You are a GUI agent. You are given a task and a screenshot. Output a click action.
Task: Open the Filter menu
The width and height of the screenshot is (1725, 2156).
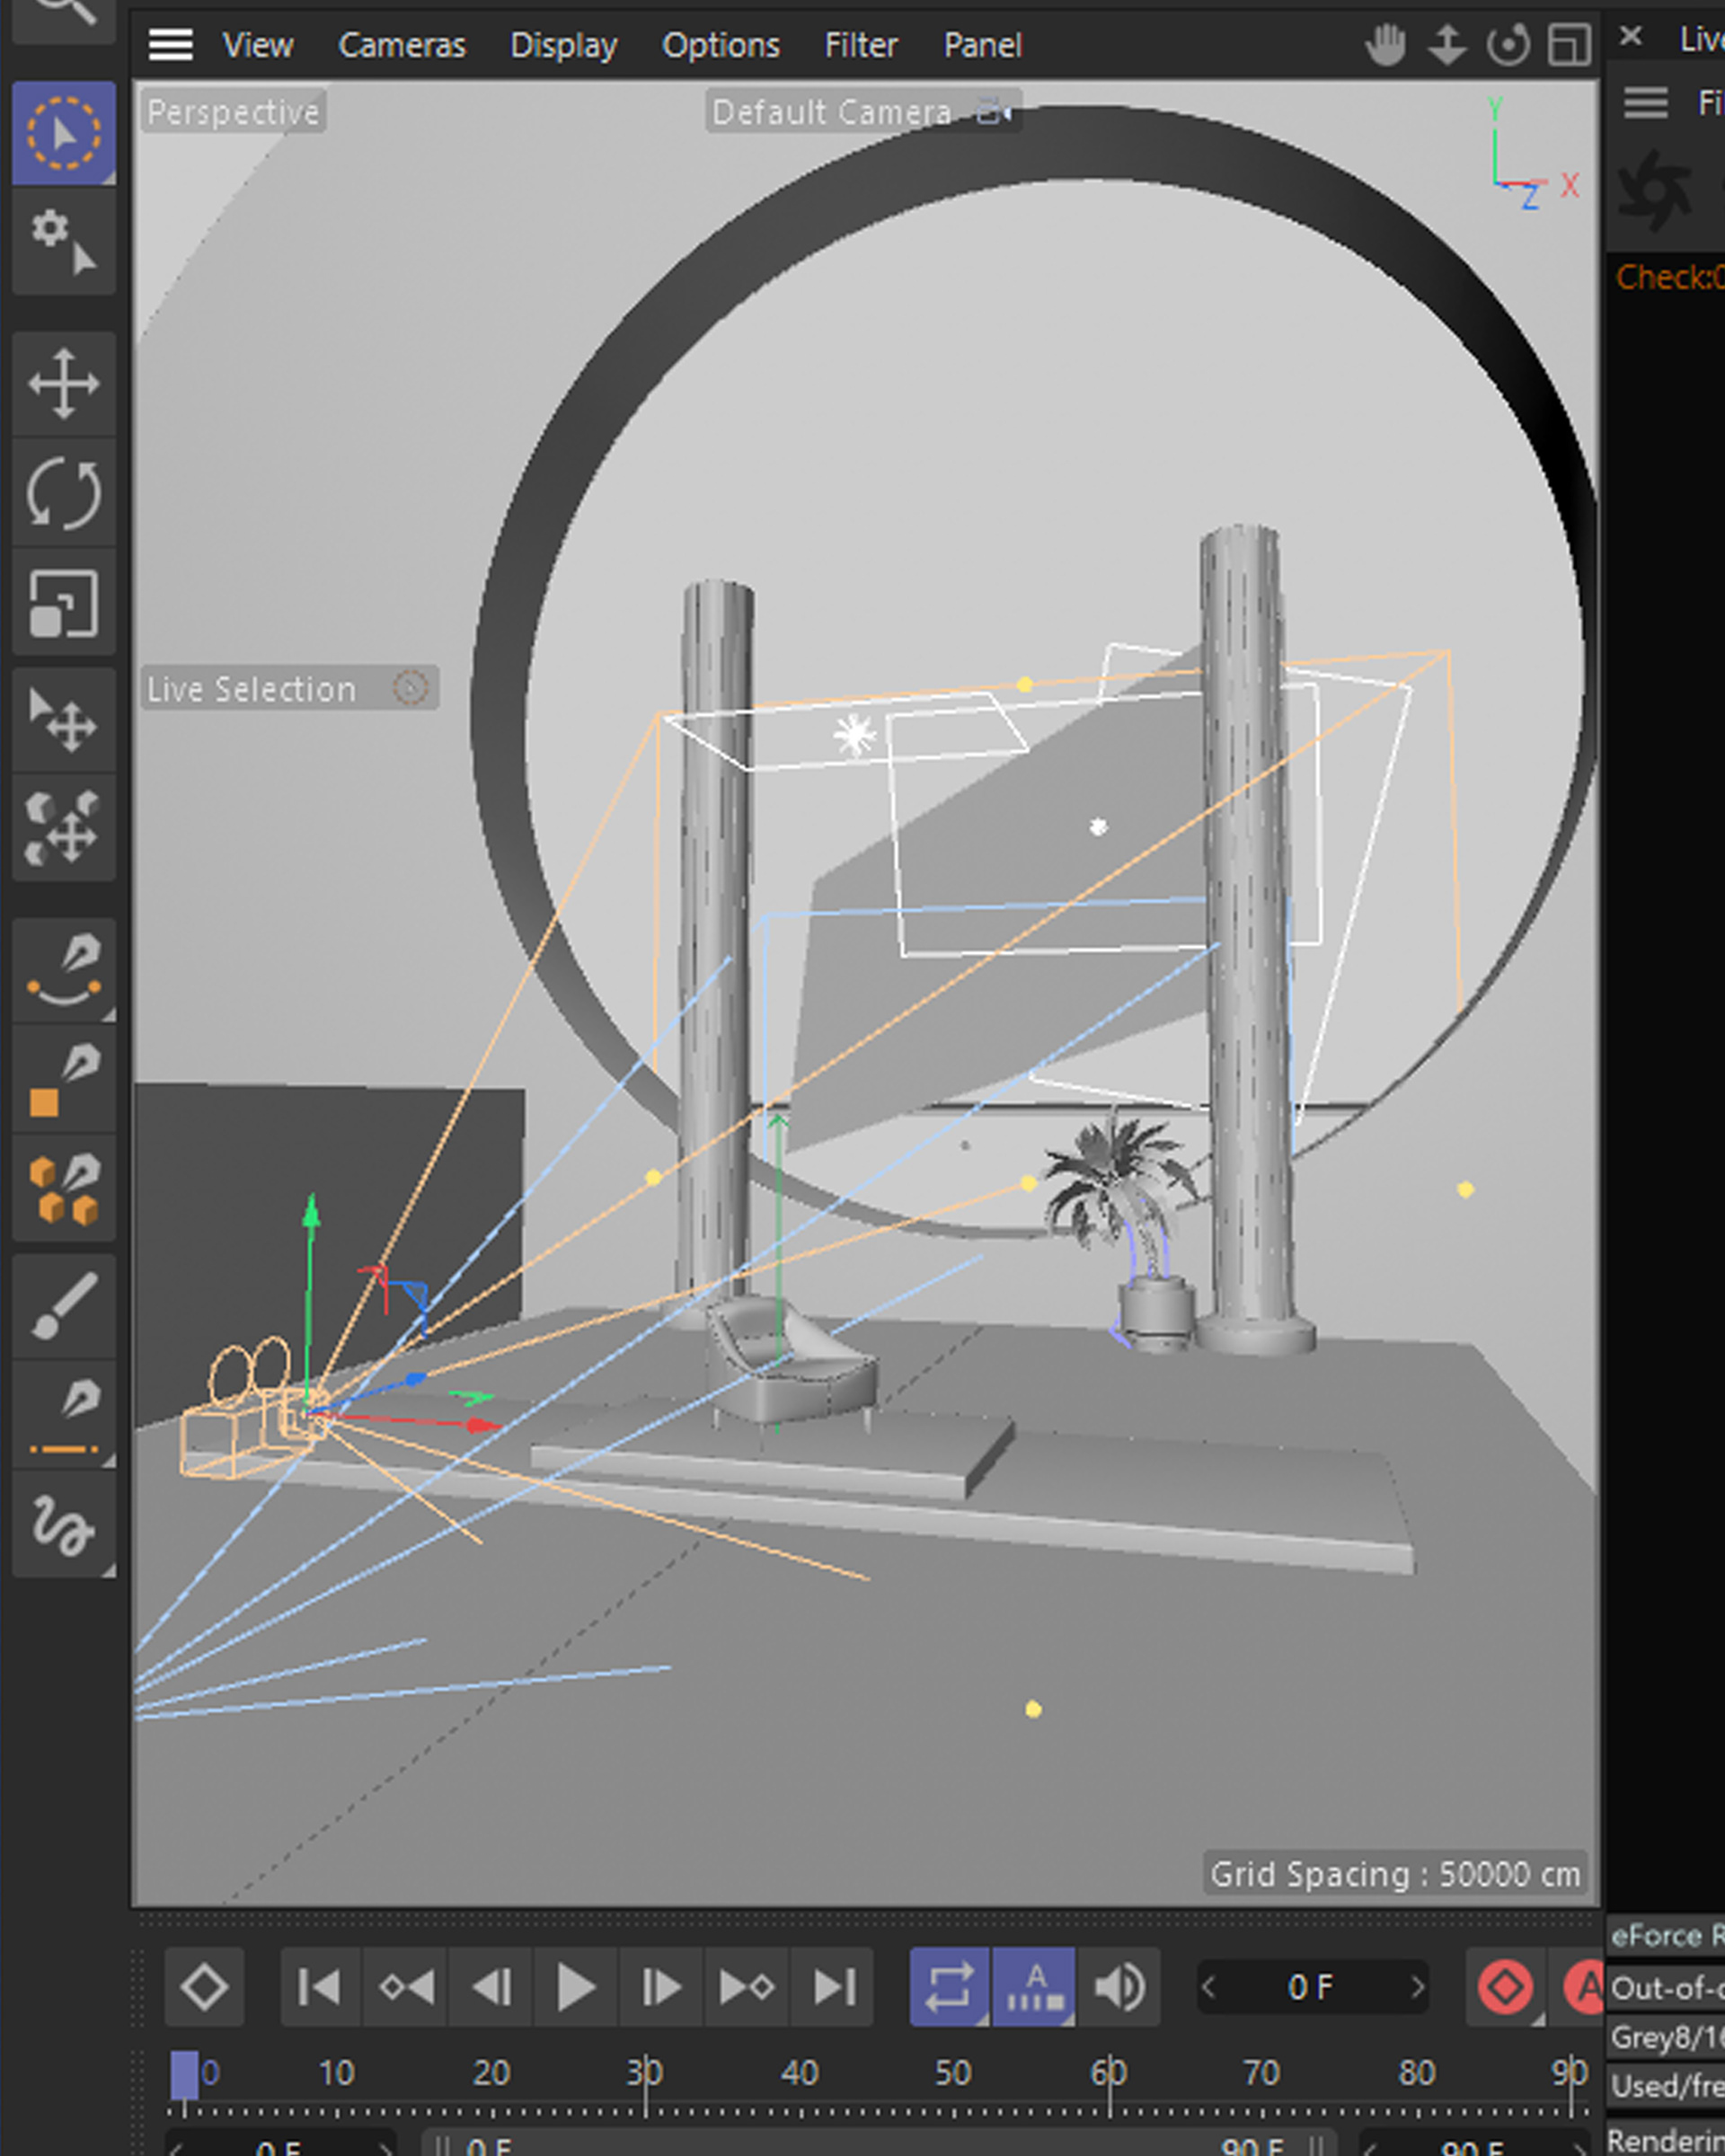pyautogui.click(x=860, y=45)
